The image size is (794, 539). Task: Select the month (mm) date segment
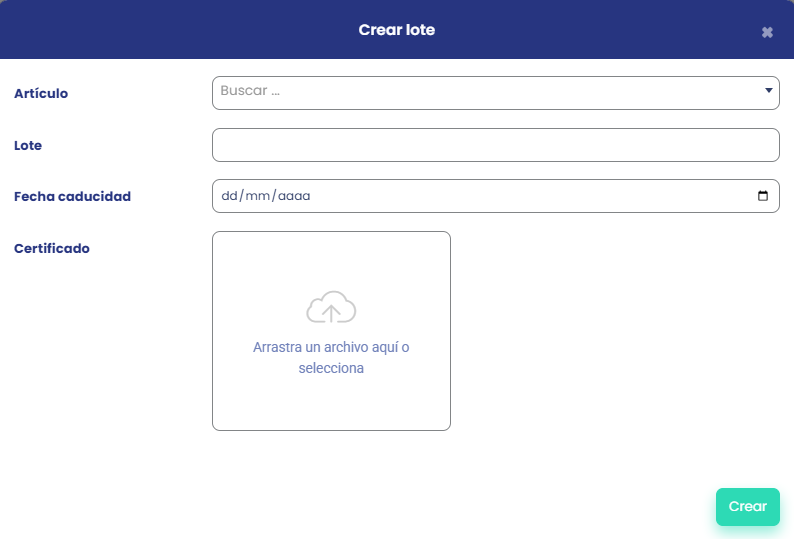click(256, 196)
